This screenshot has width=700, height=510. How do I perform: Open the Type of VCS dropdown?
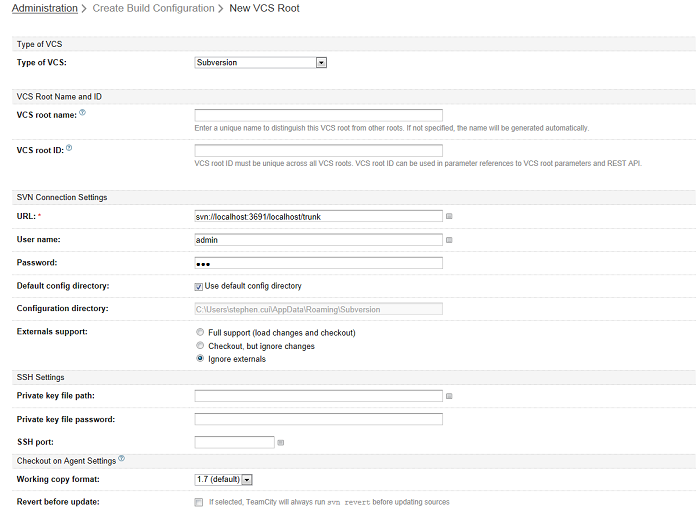point(261,62)
